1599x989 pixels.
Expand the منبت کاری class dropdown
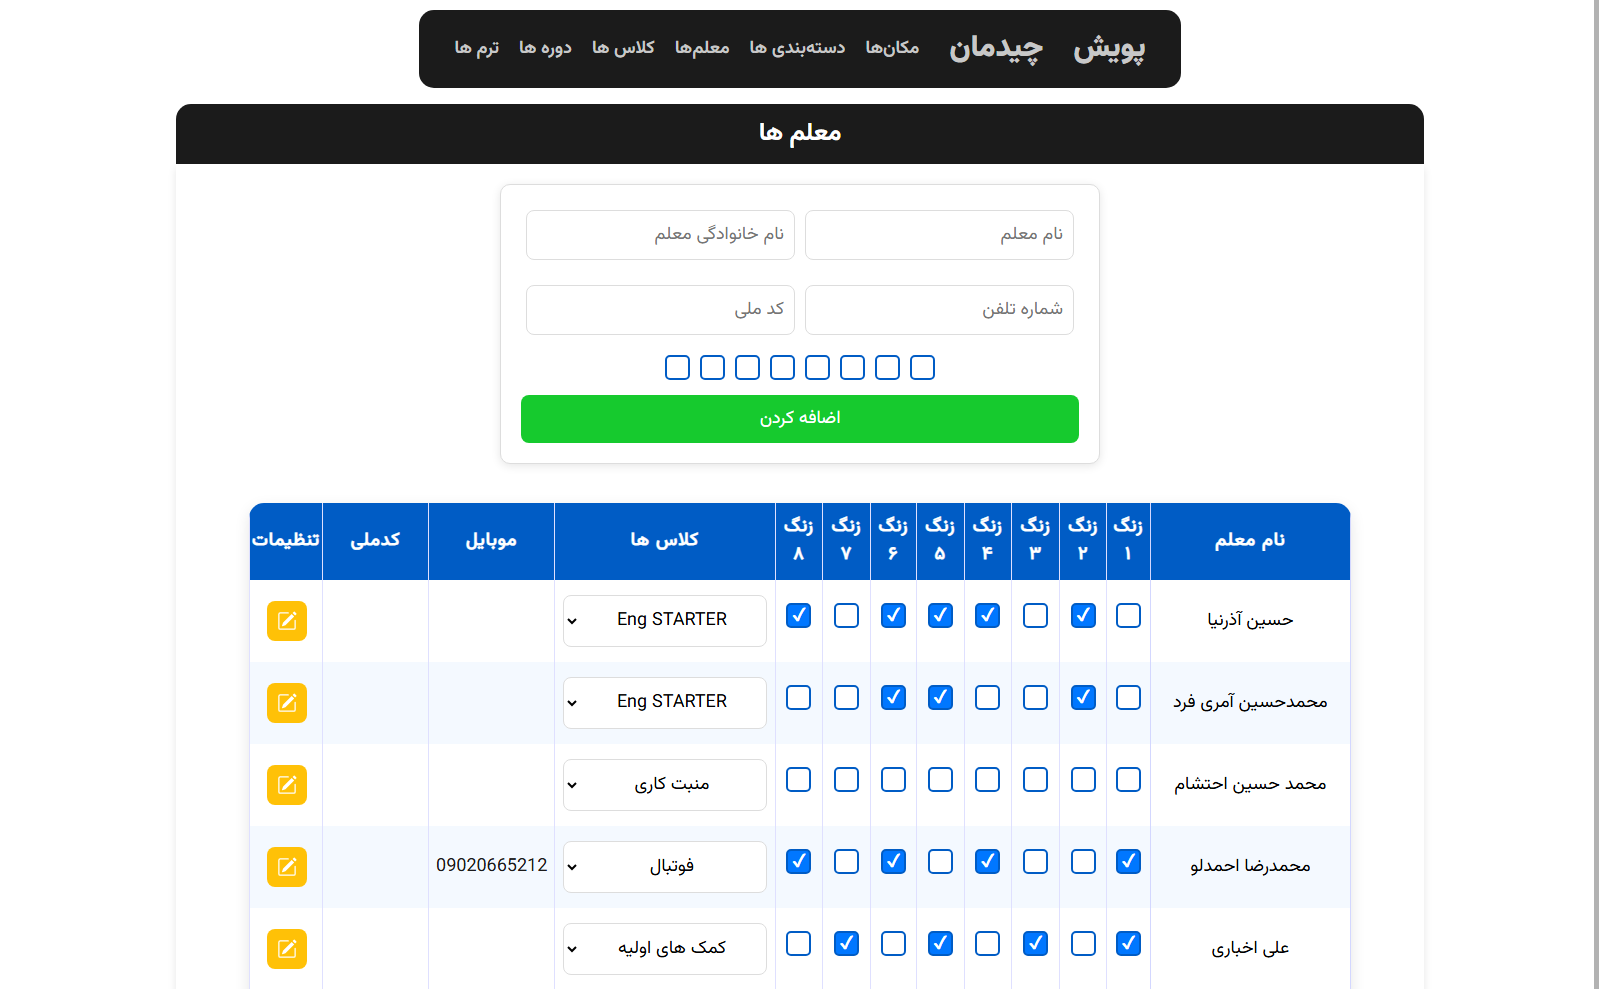[x=664, y=785]
